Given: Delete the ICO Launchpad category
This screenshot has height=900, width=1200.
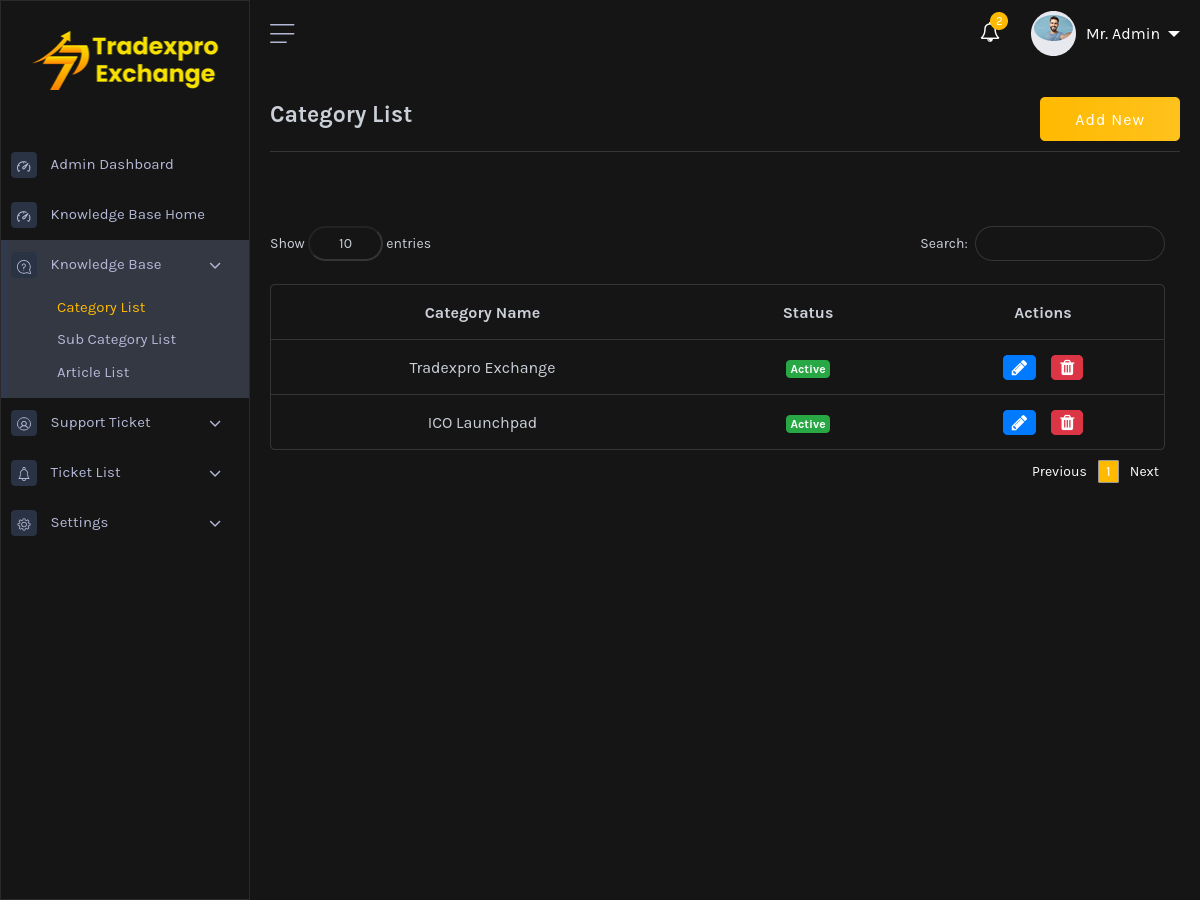Looking at the screenshot, I should [x=1067, y=423].
